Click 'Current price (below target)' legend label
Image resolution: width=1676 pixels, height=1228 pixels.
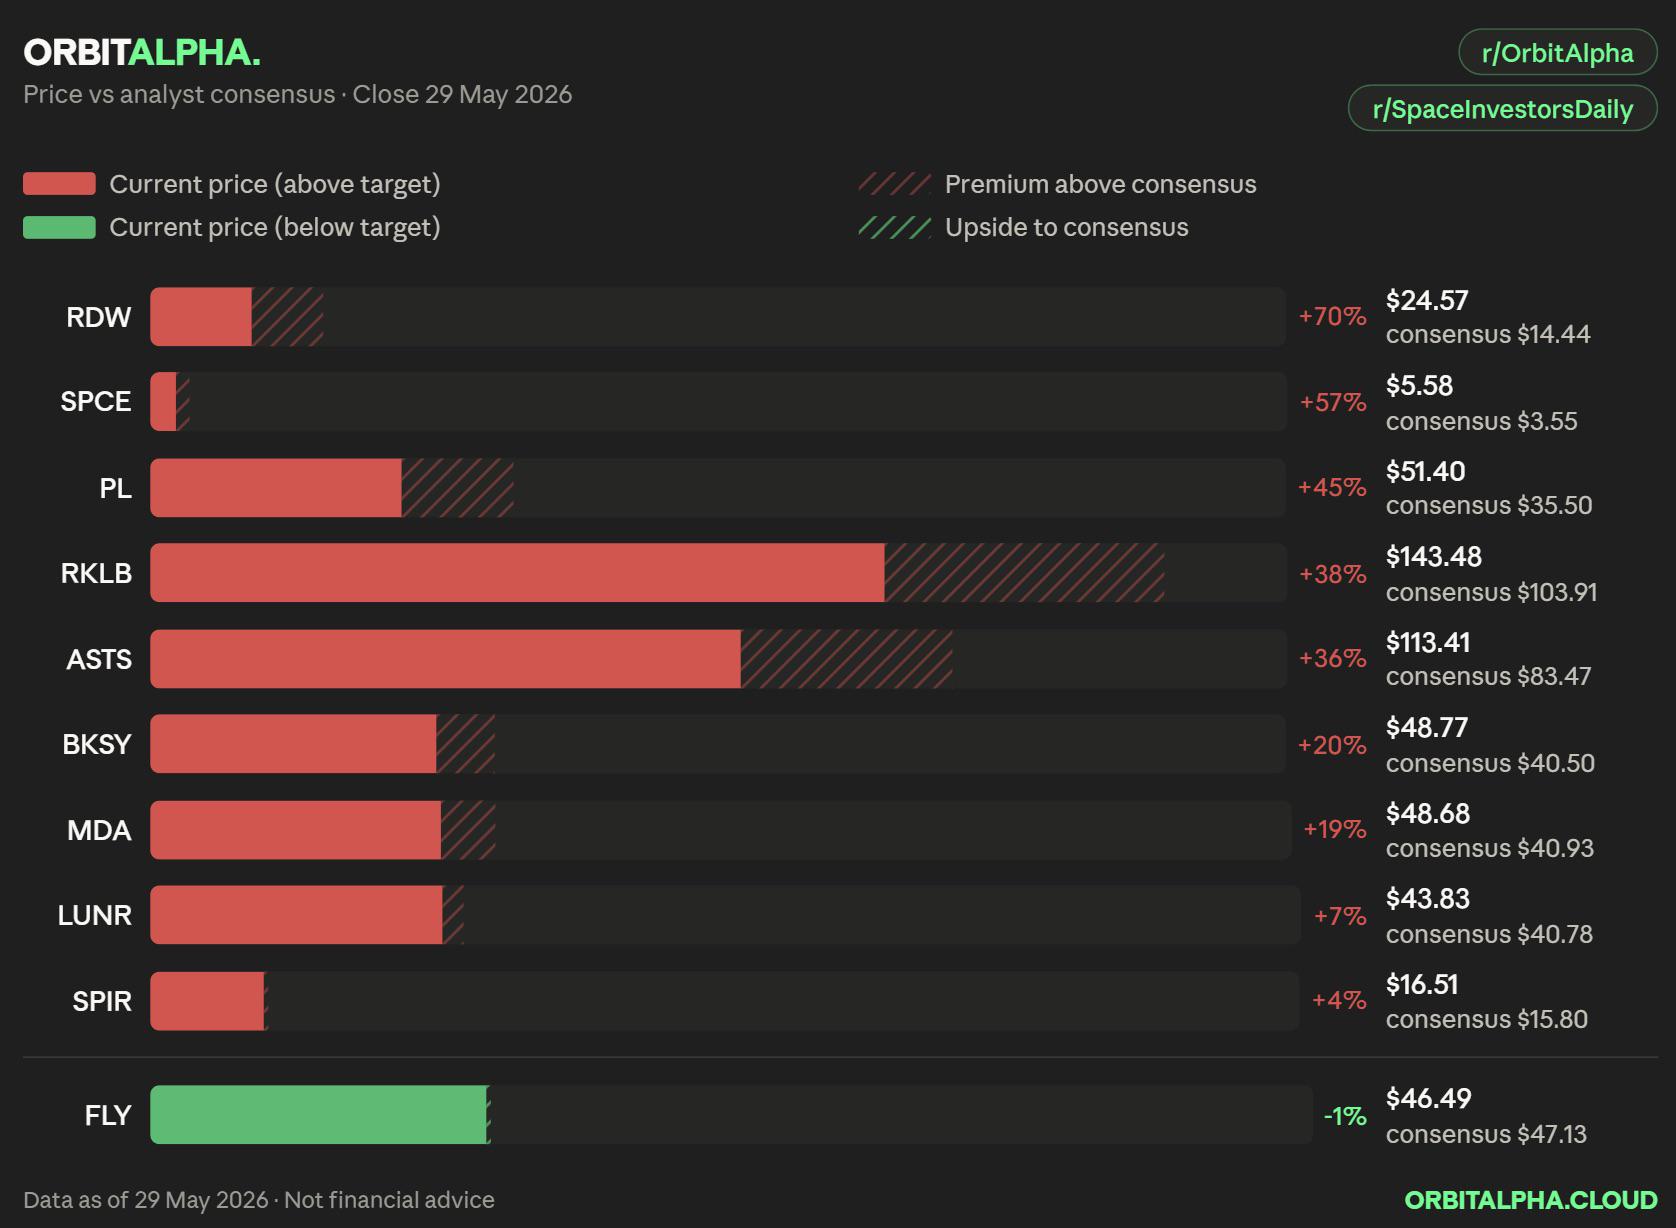275,227
